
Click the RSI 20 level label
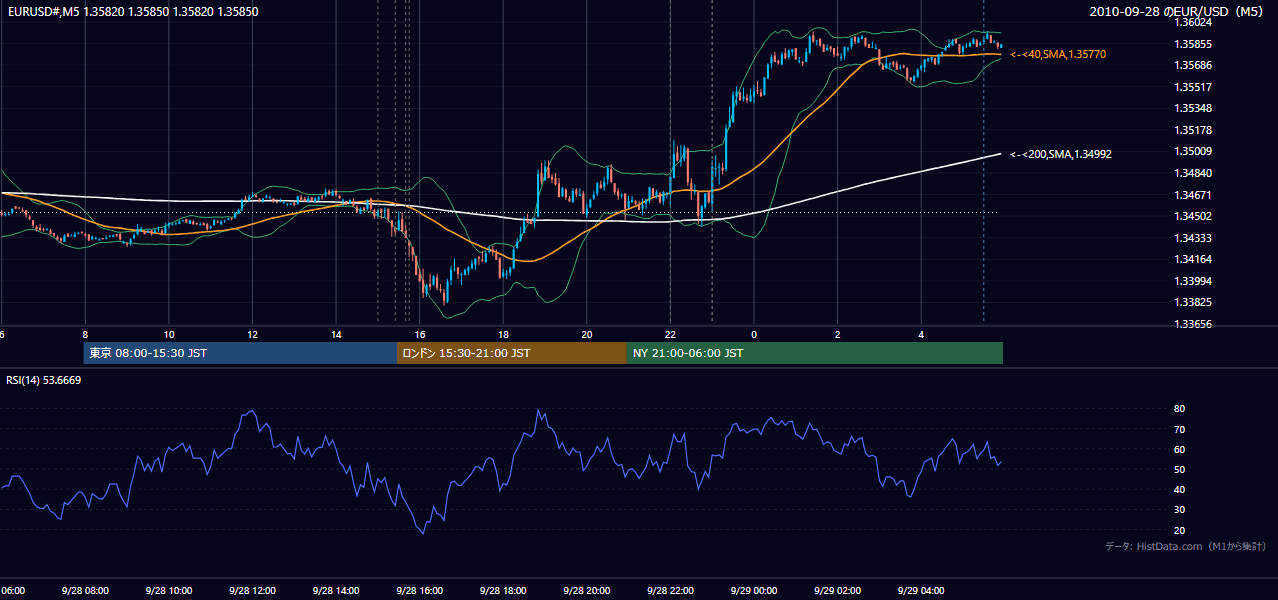click(1179, 530)
